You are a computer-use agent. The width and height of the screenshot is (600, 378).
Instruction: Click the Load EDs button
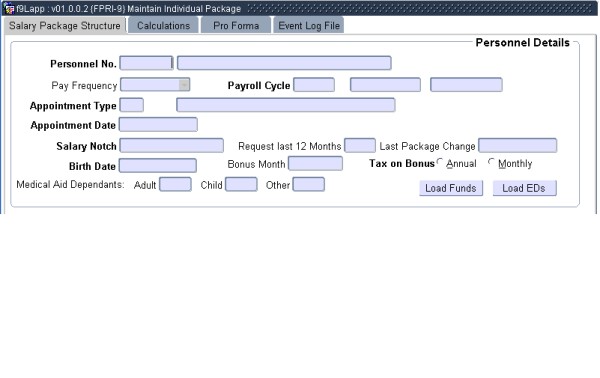[524, 188]
